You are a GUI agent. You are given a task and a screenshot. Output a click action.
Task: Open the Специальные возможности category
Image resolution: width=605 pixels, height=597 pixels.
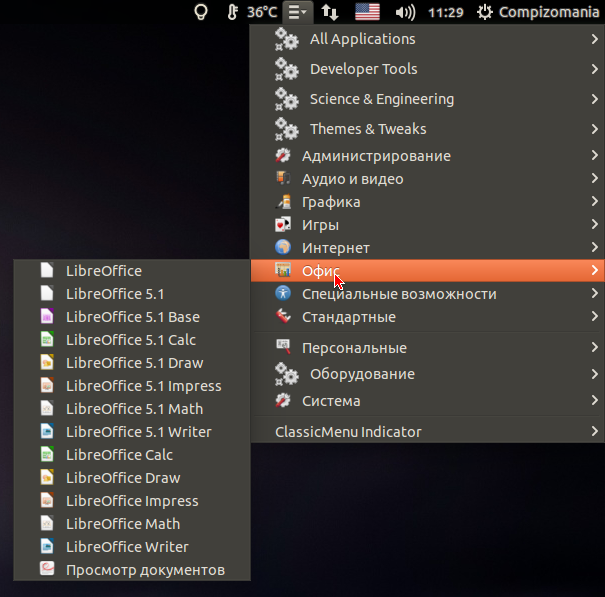(428, 294)
